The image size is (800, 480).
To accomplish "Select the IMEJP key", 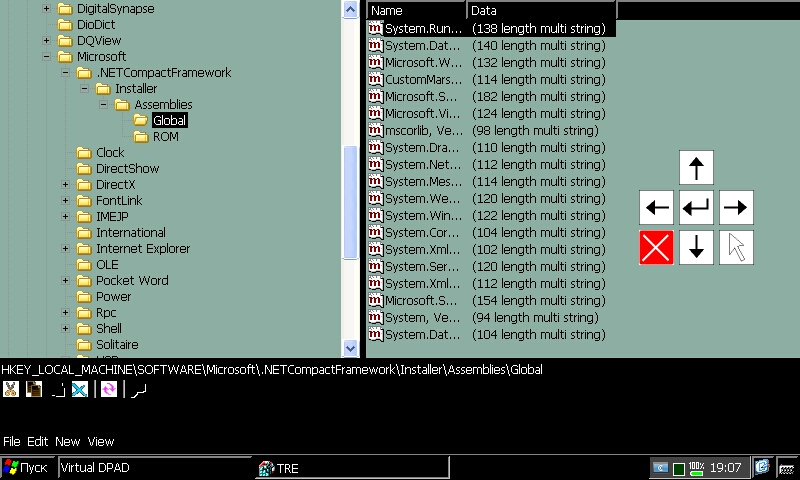I will point(112,216).
